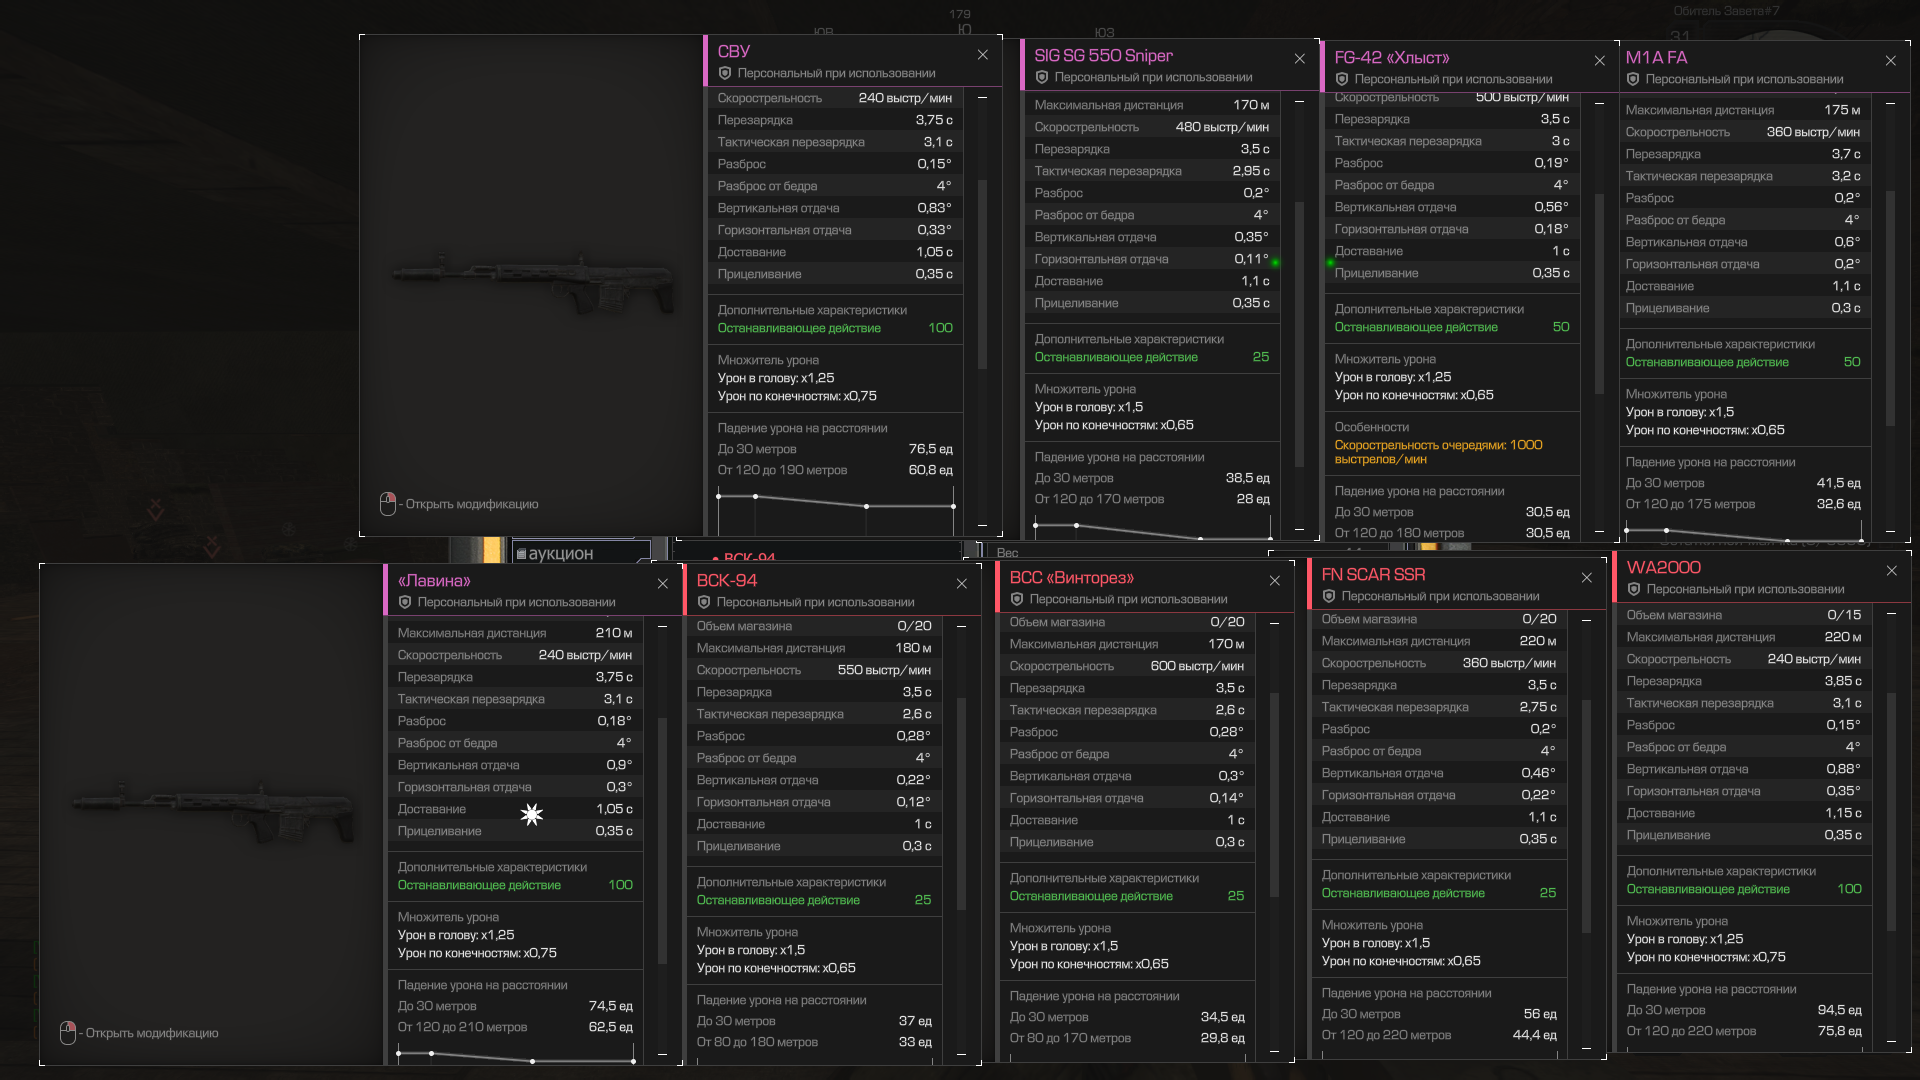Image resolution: width=1920 pixels, height=1080 pixels.
Task: Click ВСК-94 magazine capacity 0/20 row
Action: 814,626
